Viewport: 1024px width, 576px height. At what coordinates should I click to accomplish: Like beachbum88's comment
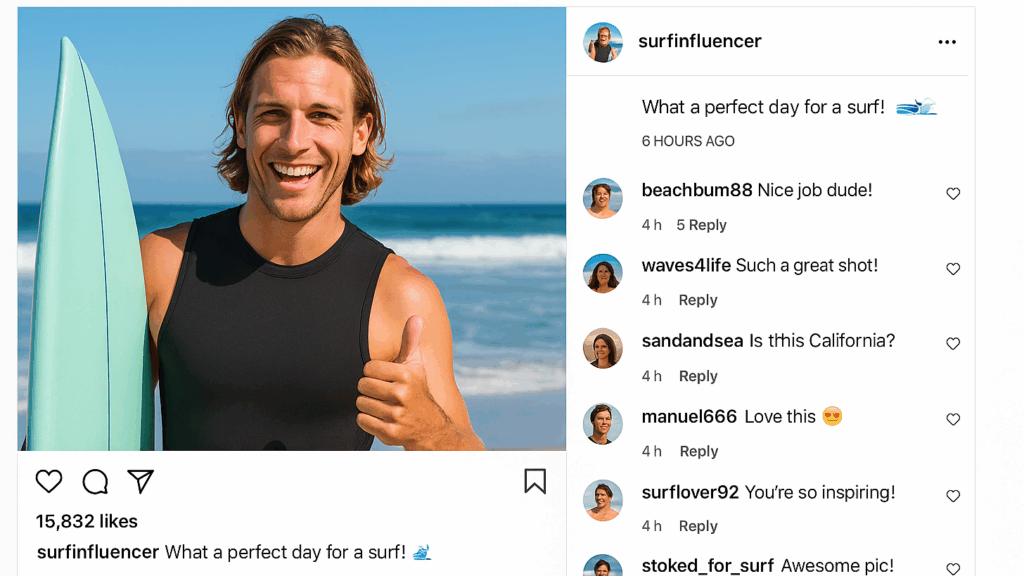tap(953, 194)
